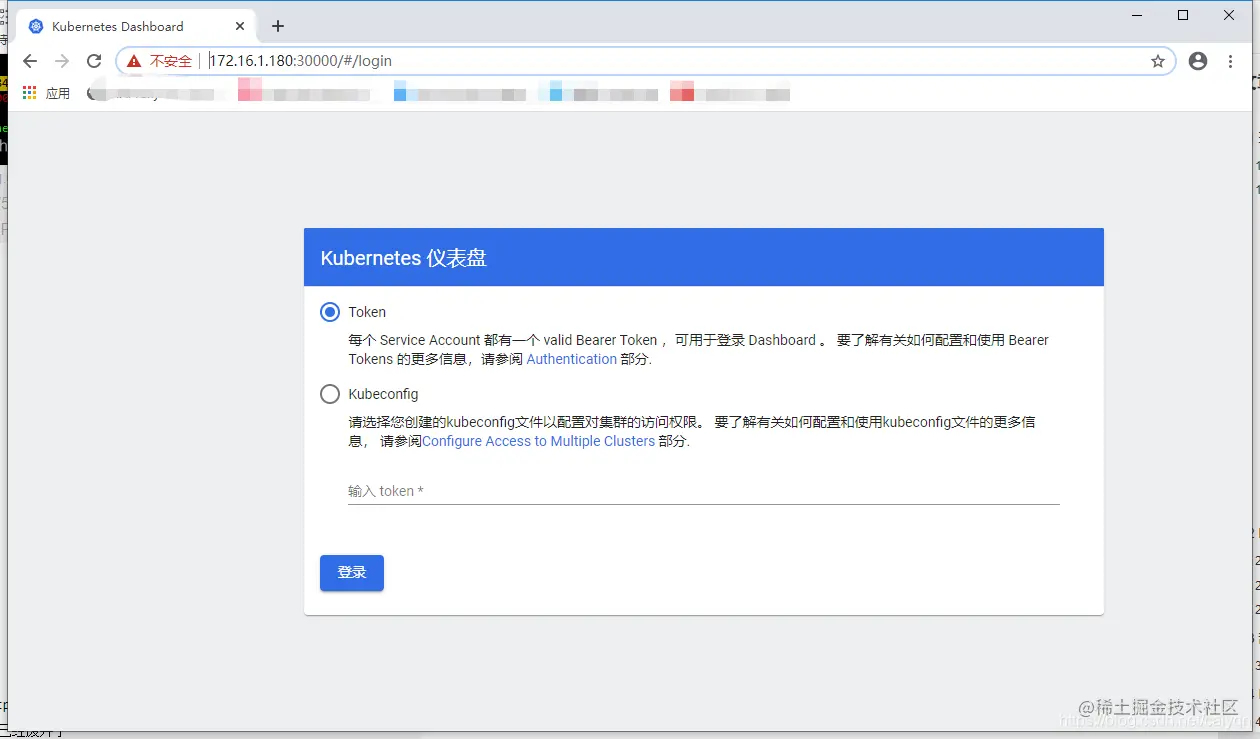Switch to the Kubernetes Dashboard browser tab
This screenshot has width=1260, height=739.
click(x=130, y=25)
